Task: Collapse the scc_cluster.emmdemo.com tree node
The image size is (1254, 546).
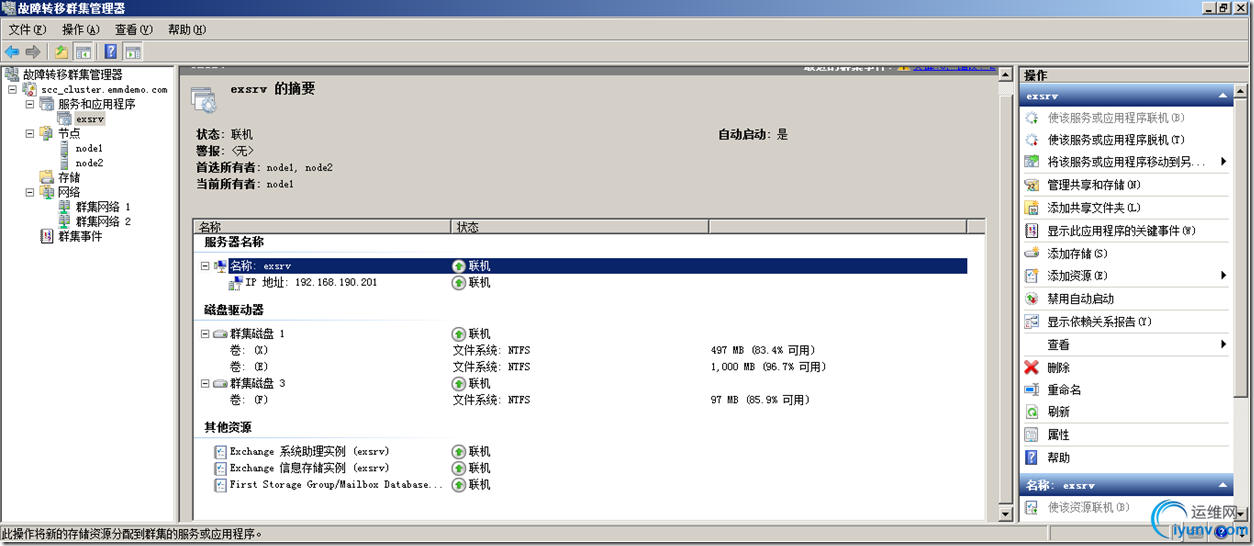Action: click(12, 89)
